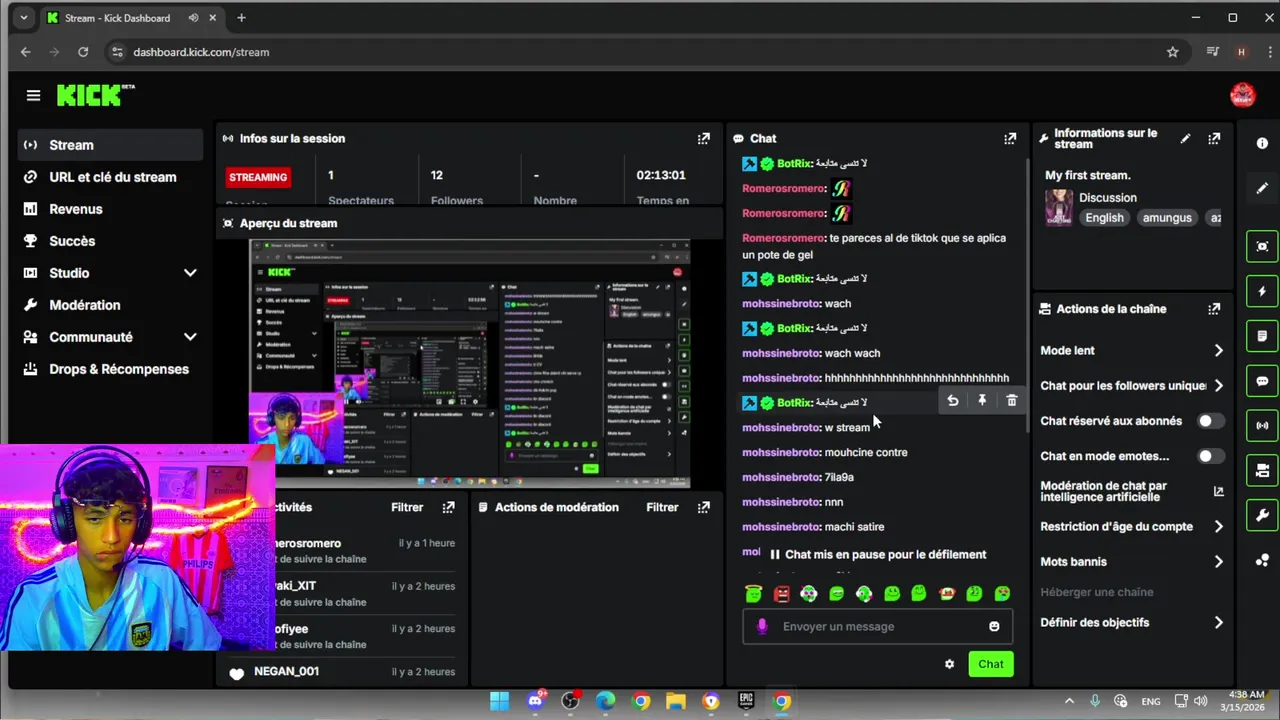Bookmark this page with the star icon
This screenshot has height=720, width=1280.
click(x=1173, y=52)
